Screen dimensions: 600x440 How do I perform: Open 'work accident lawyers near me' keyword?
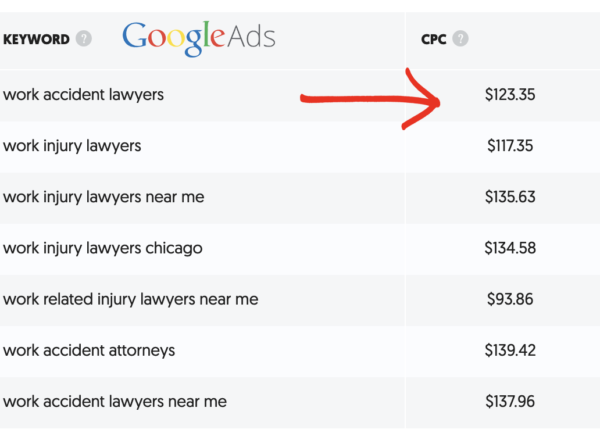[115, 402]
